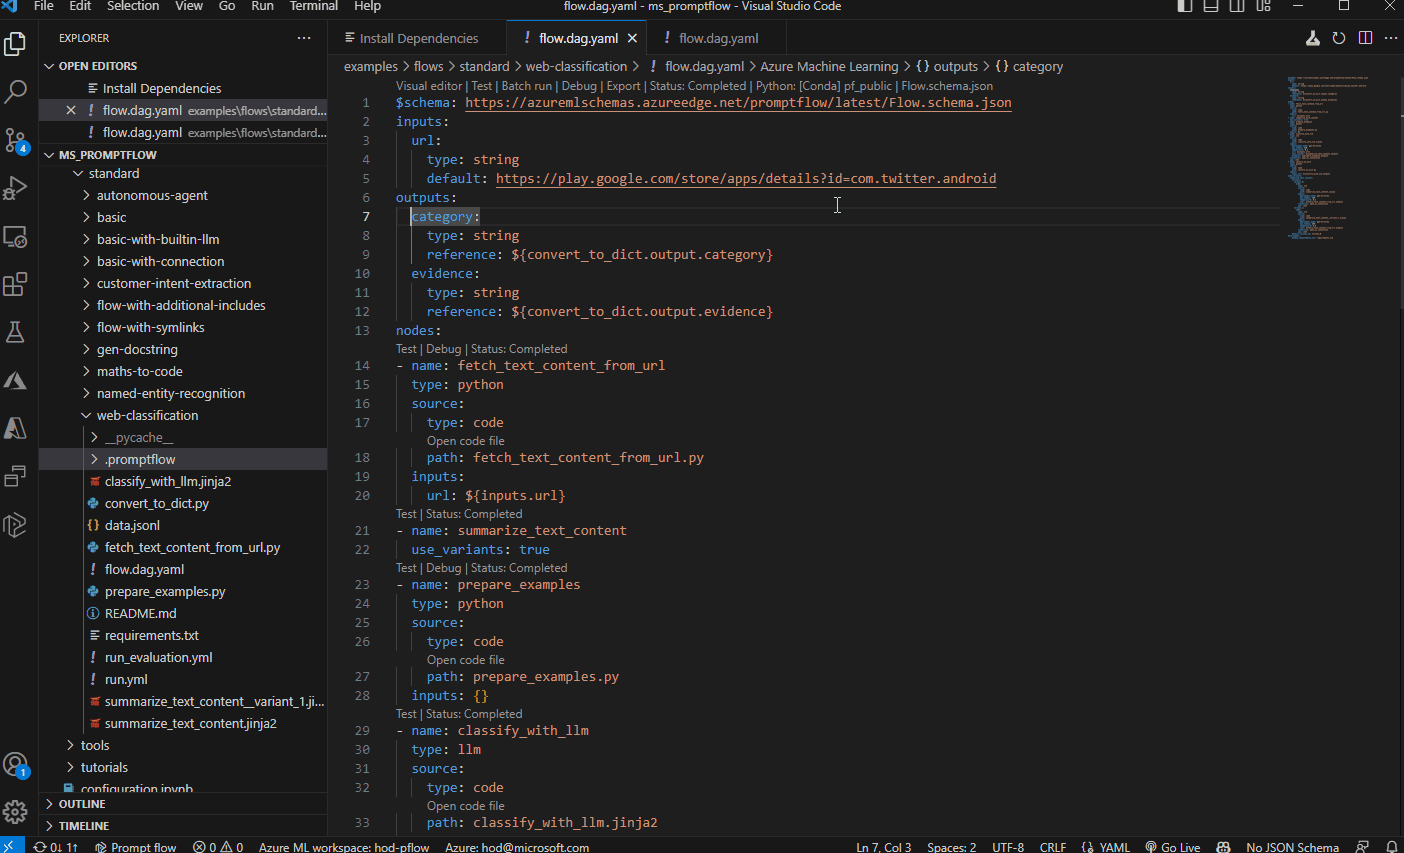Open the Manage settings gear
This screenshot has width=1404, height=853.
coord(16,811)
